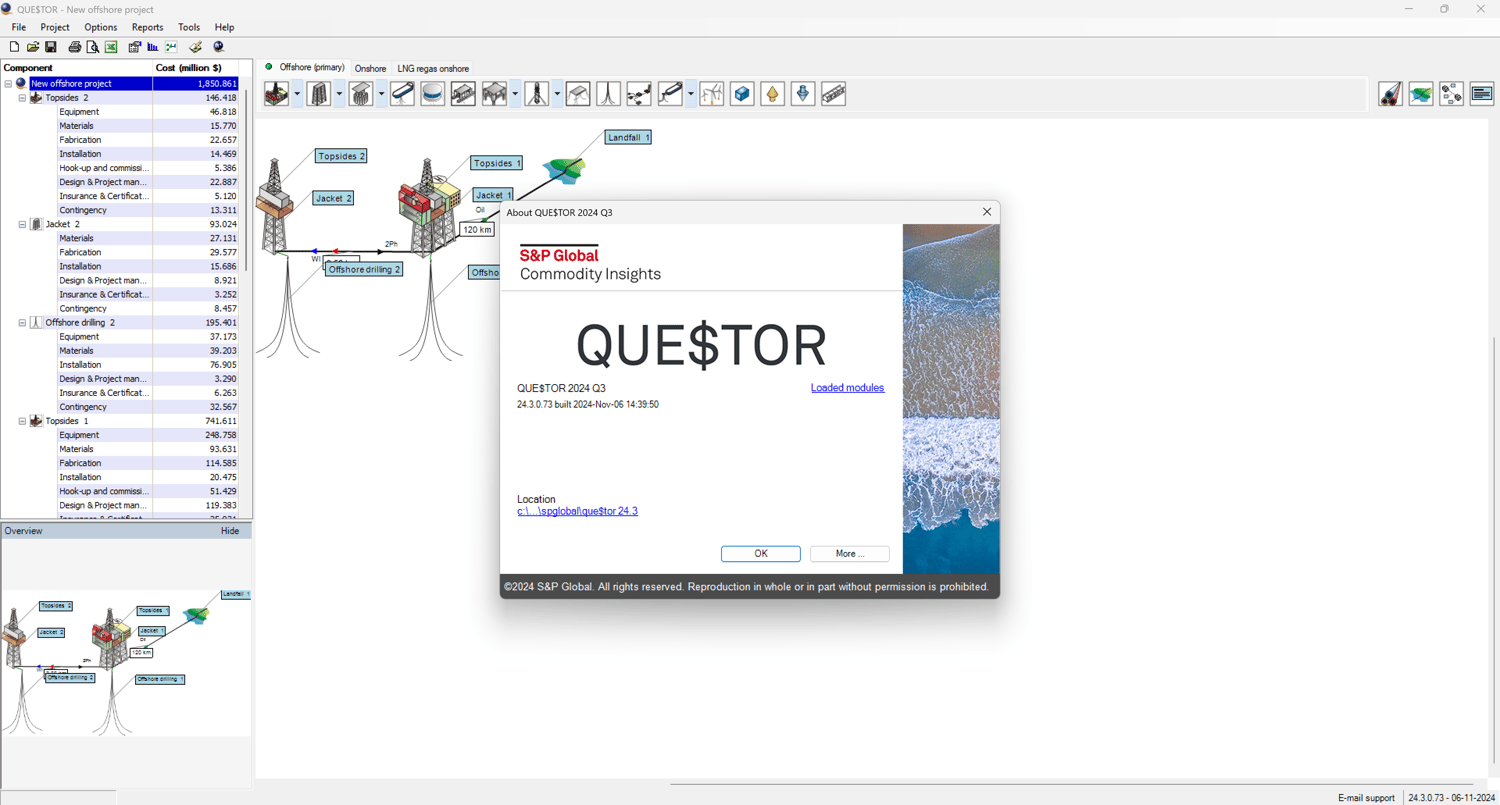The height and width of the screenshot is (805, 1500).
Task: Export to Excel using the green spreadsheet icon
Action: point(111,47)
